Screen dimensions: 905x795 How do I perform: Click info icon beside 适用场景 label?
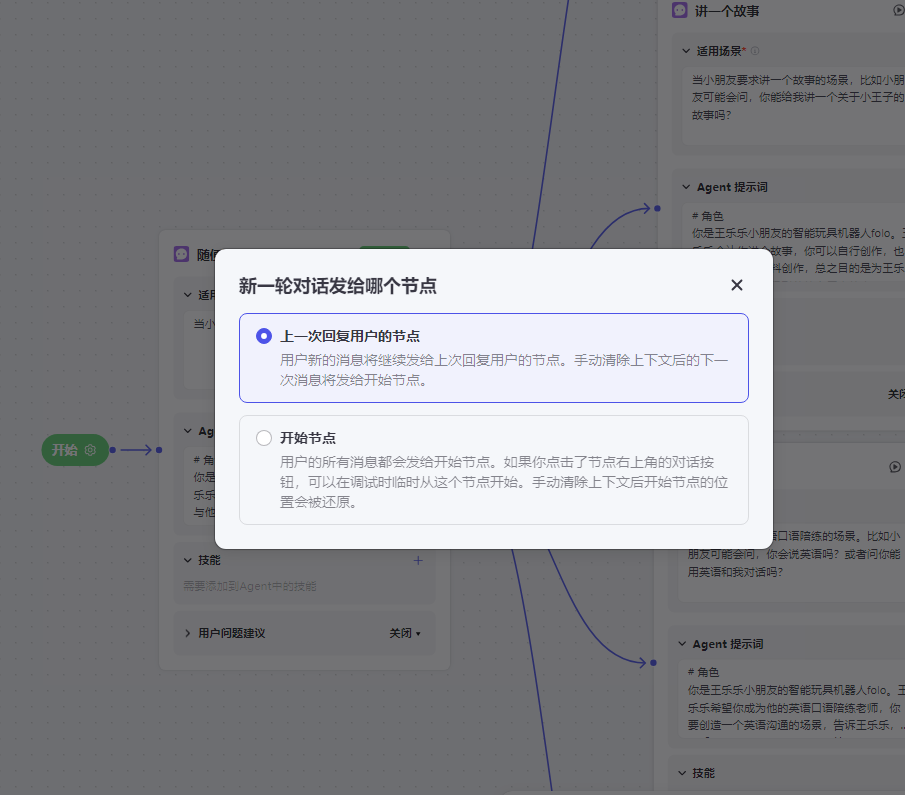[755, 51]
